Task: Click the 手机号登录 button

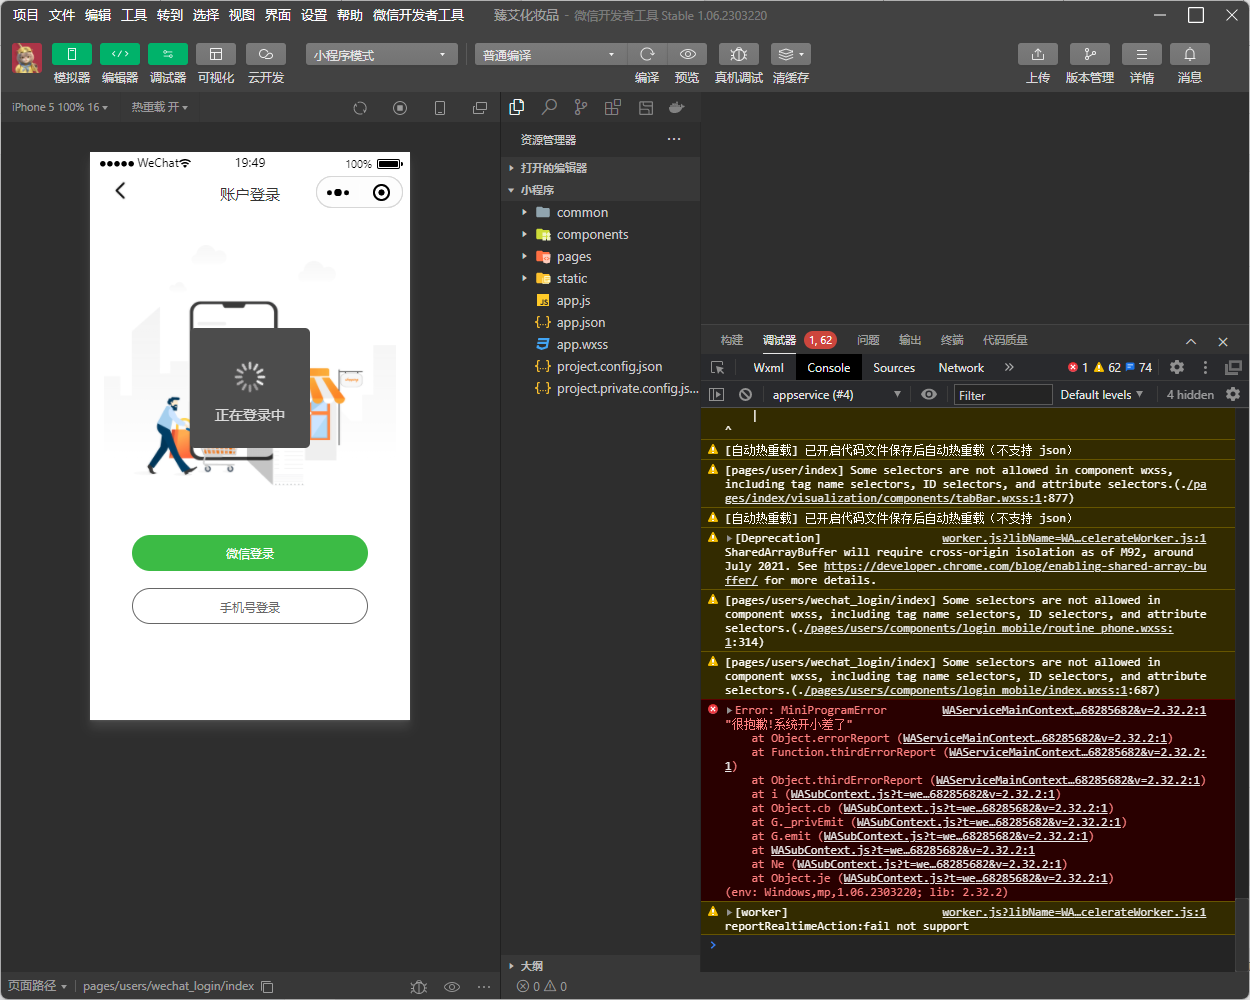Action: 250,606
